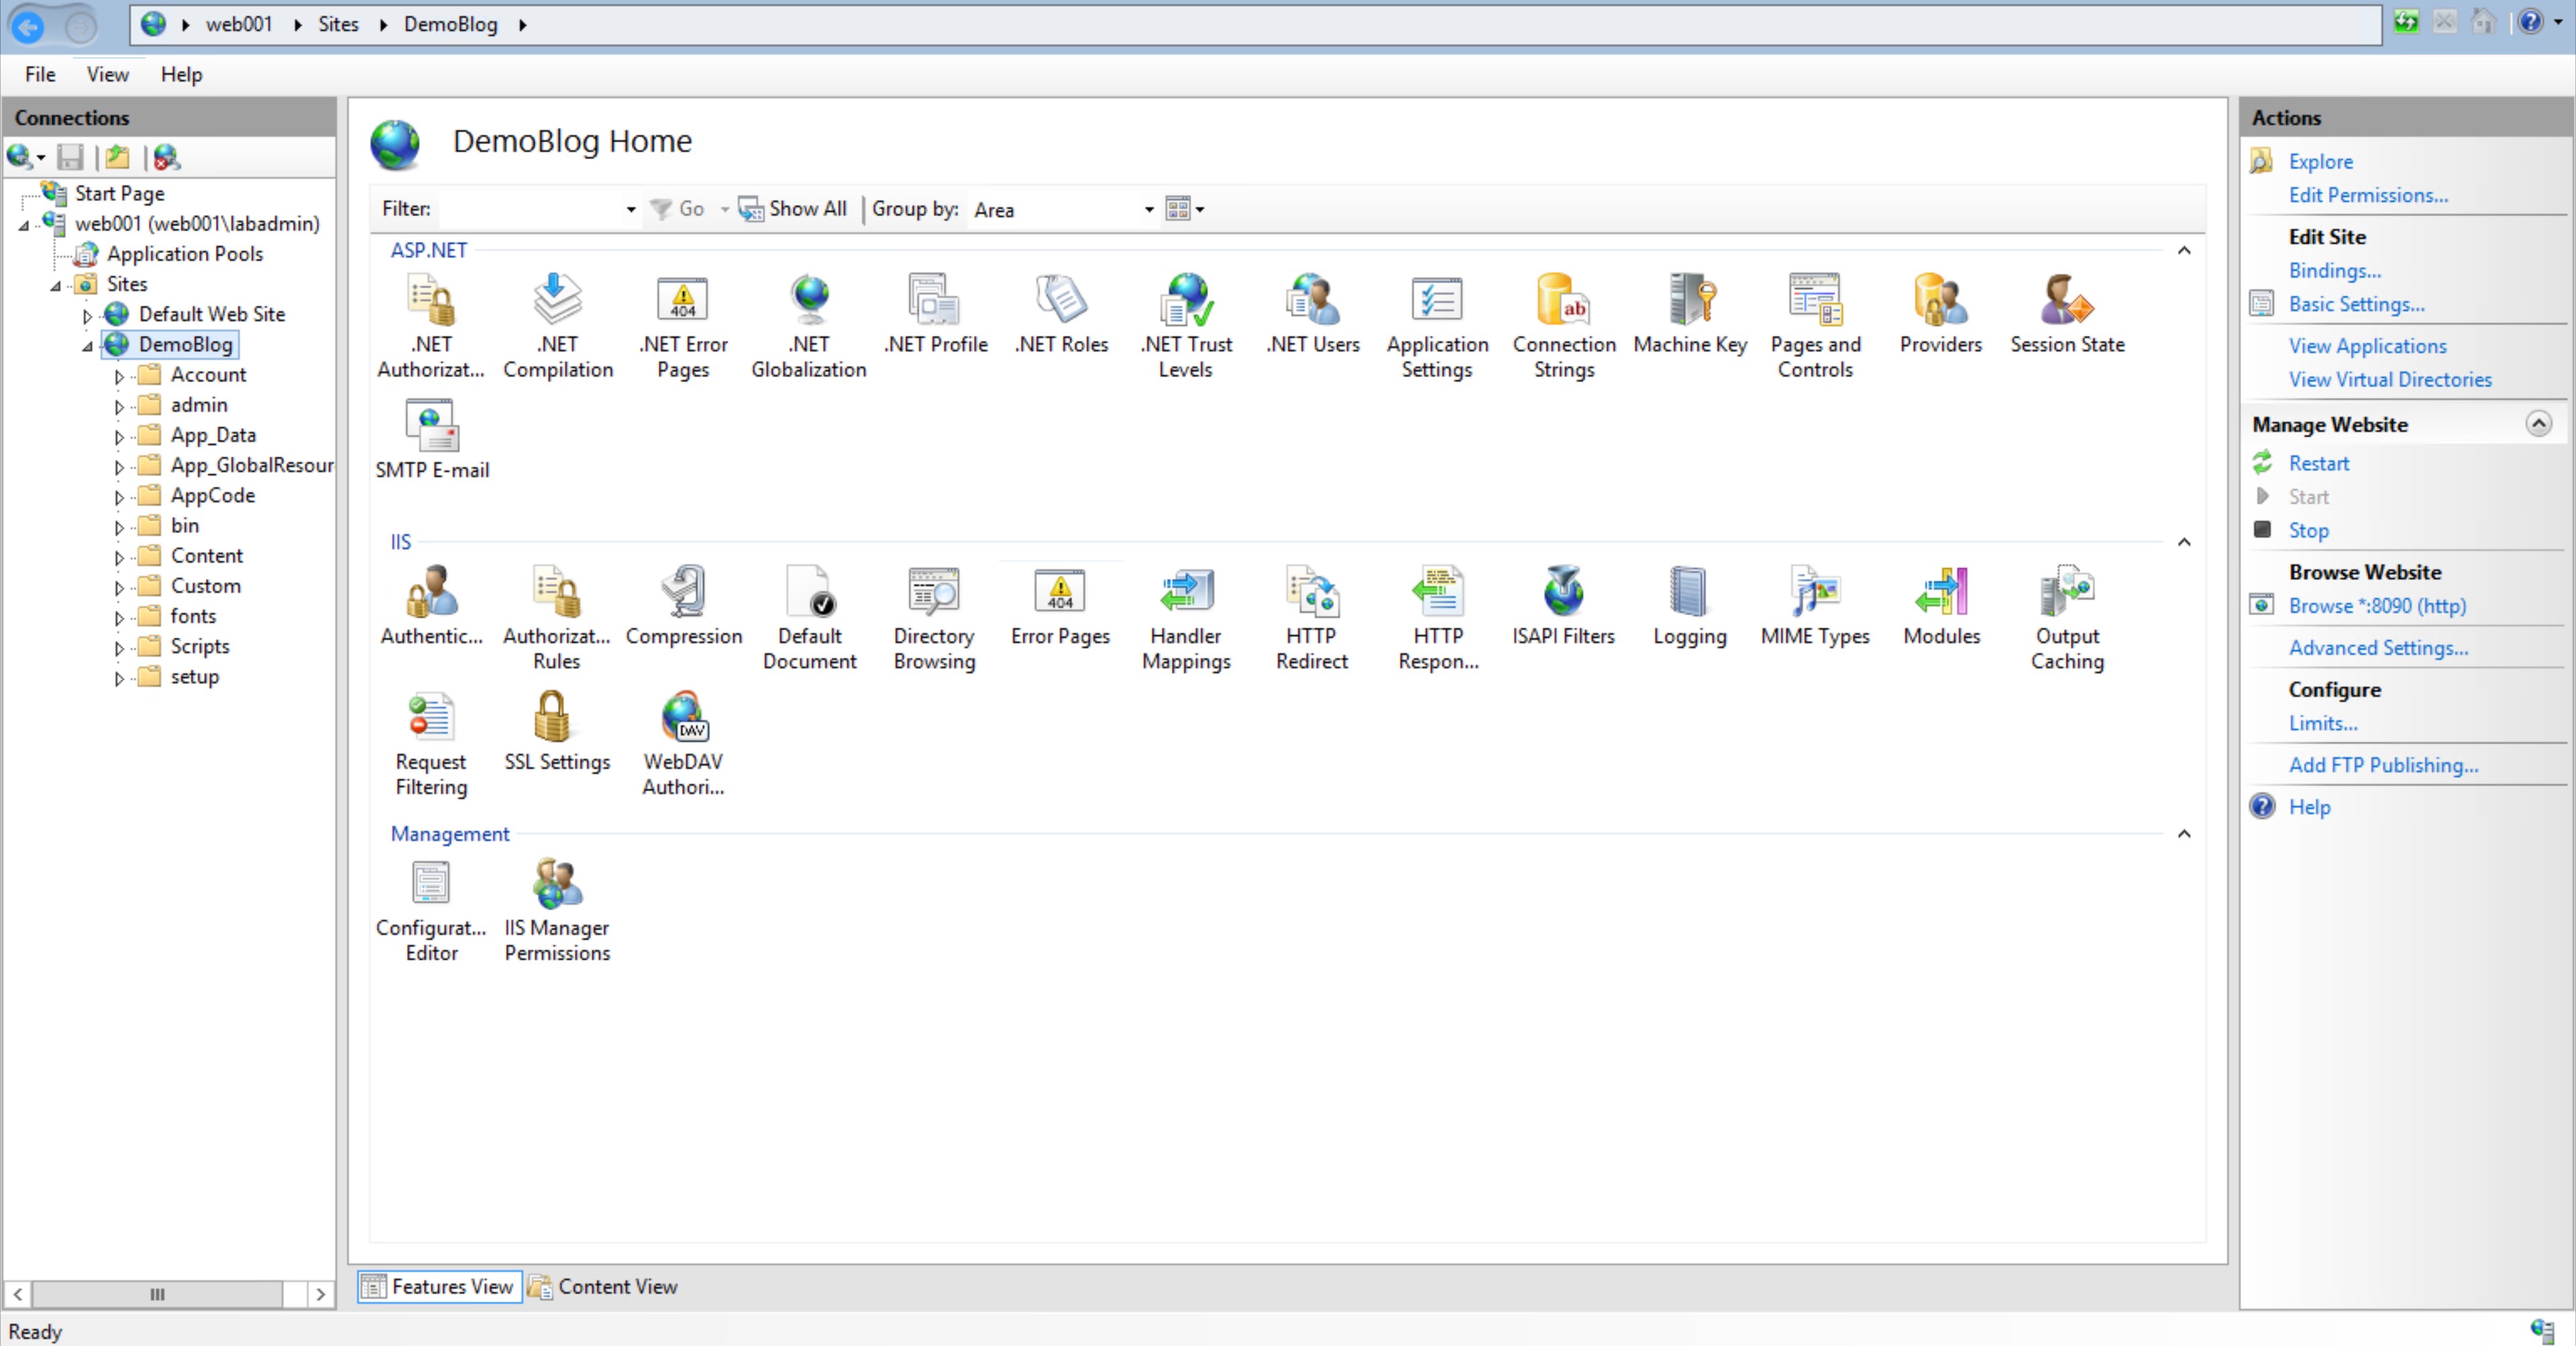
Task: Open the Handler Mappings feature
Action: tap(1186, 617)
